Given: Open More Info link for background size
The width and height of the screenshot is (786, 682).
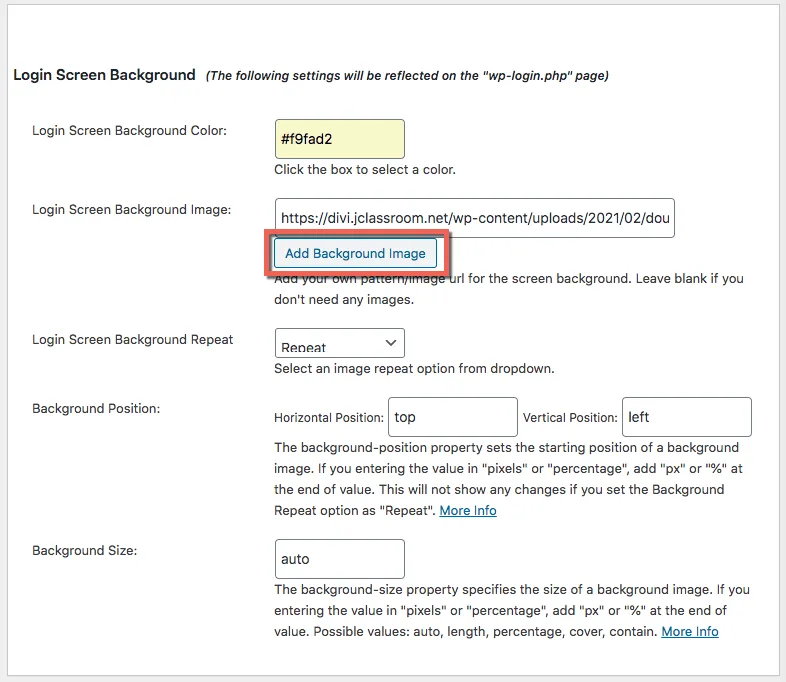Looking at the screenshot, I should (689, 631).
